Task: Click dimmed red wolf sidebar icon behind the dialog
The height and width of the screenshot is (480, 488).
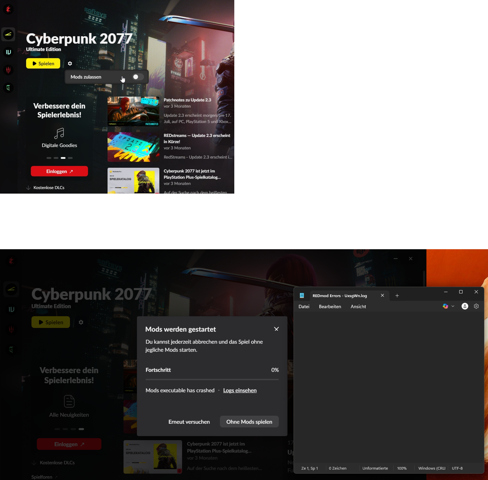Action: pos(11,329)
